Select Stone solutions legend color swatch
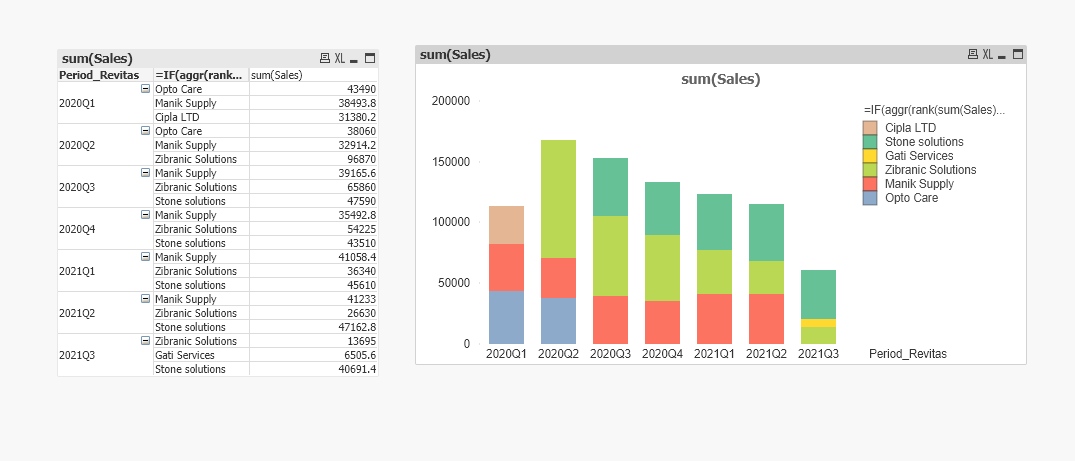The height and width of the screenshot is (461, 1075). [870, 142]
